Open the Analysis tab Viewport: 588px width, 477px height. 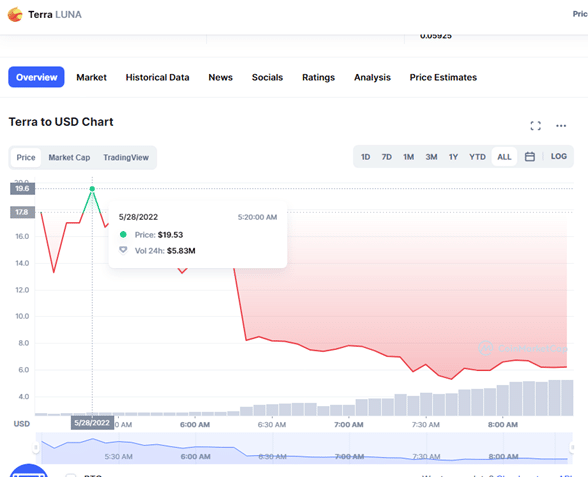point(372,77)
